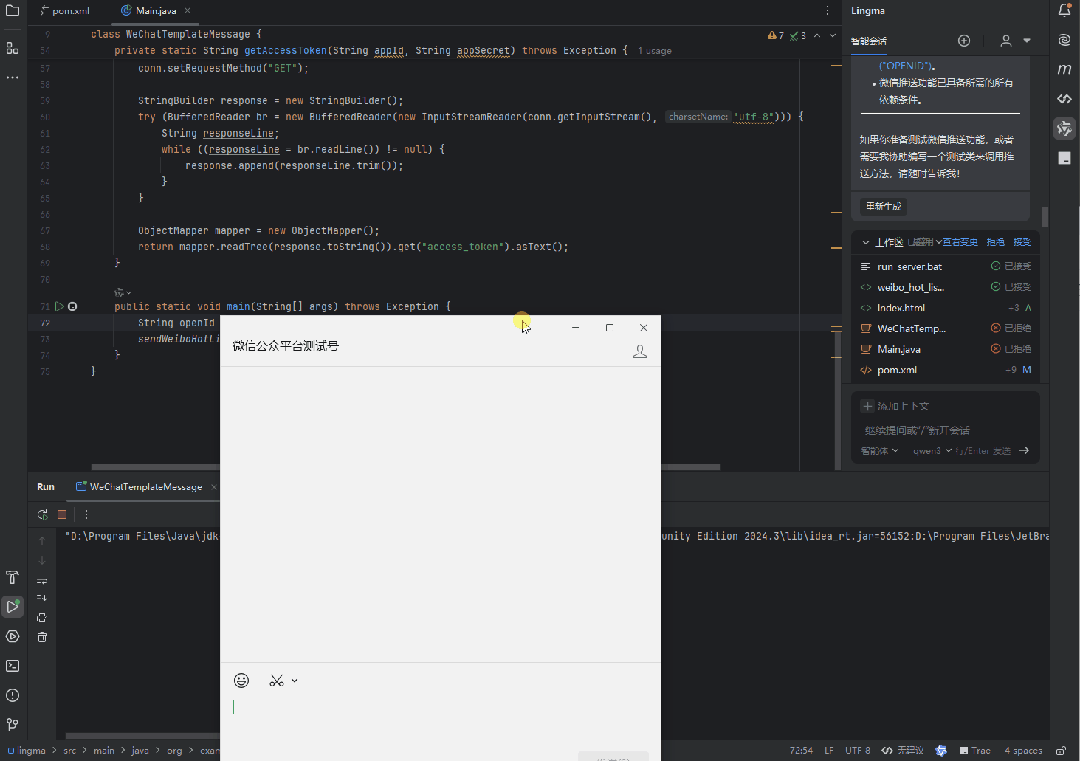
Task: Start a new Lingma chat with plus icon
Action: point(964,41)
